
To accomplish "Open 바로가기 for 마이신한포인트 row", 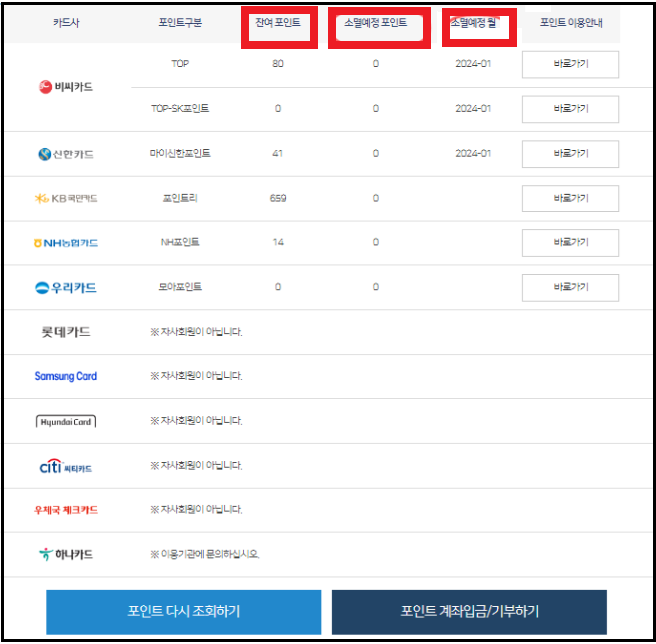I will [570, 154].
